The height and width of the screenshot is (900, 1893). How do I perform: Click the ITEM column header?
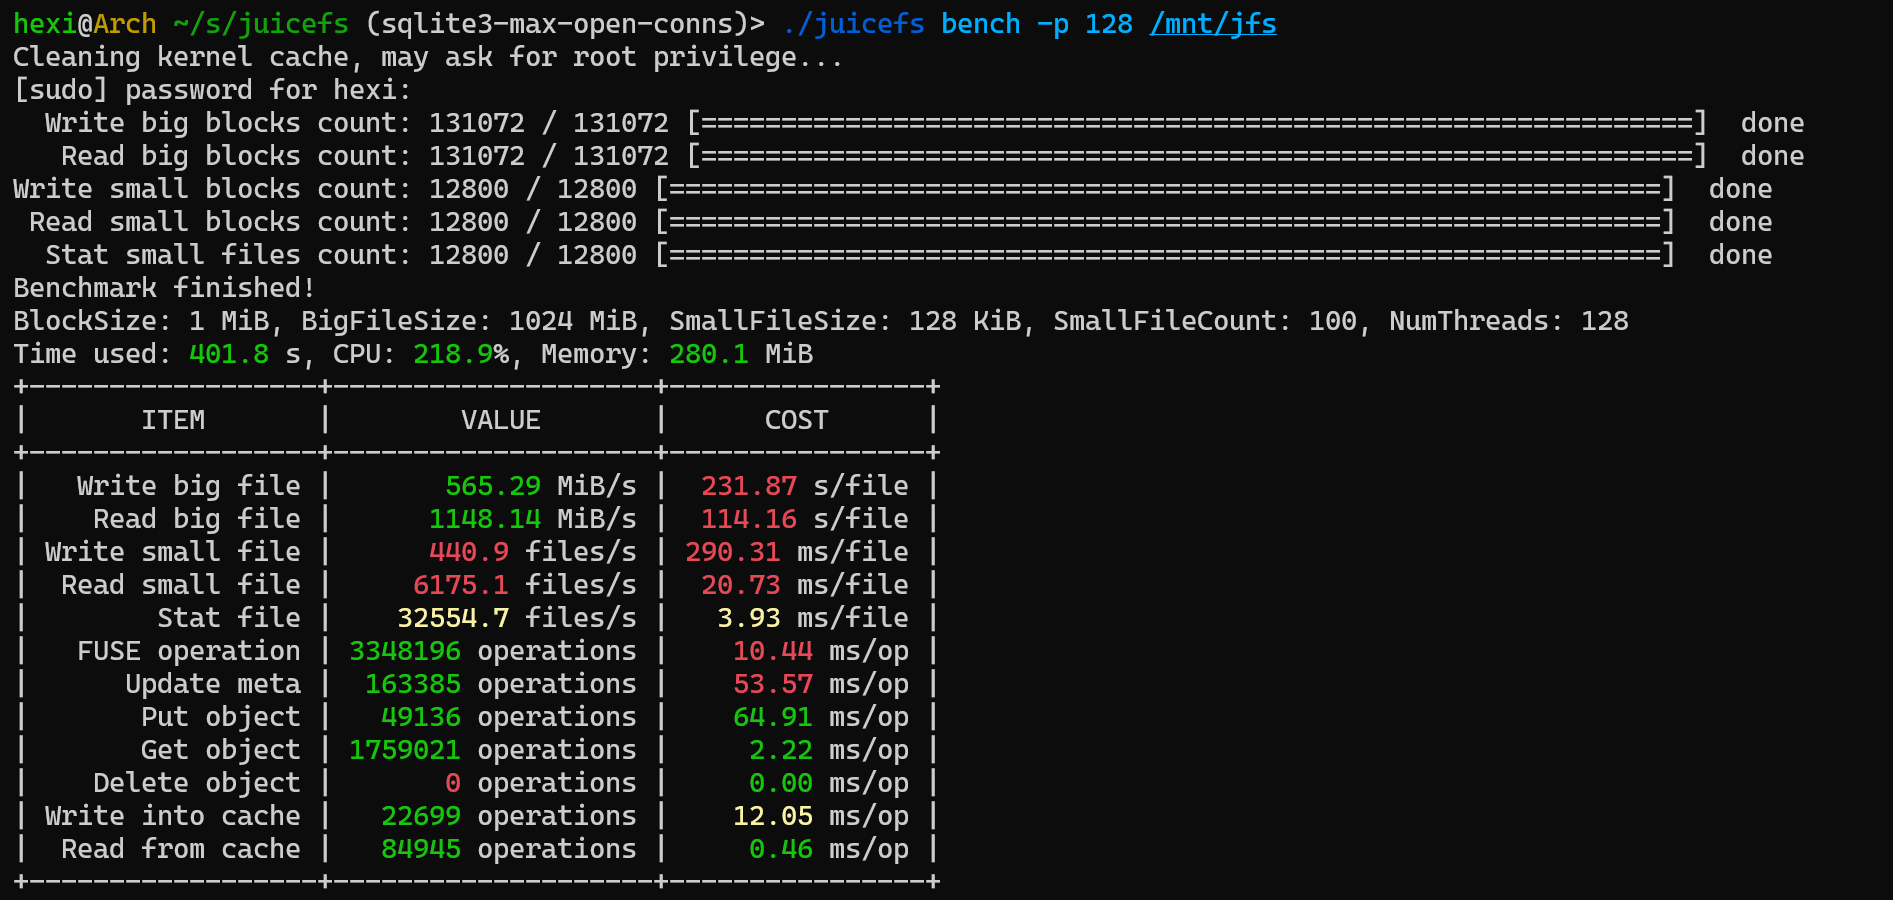click(x=175, y=419)
